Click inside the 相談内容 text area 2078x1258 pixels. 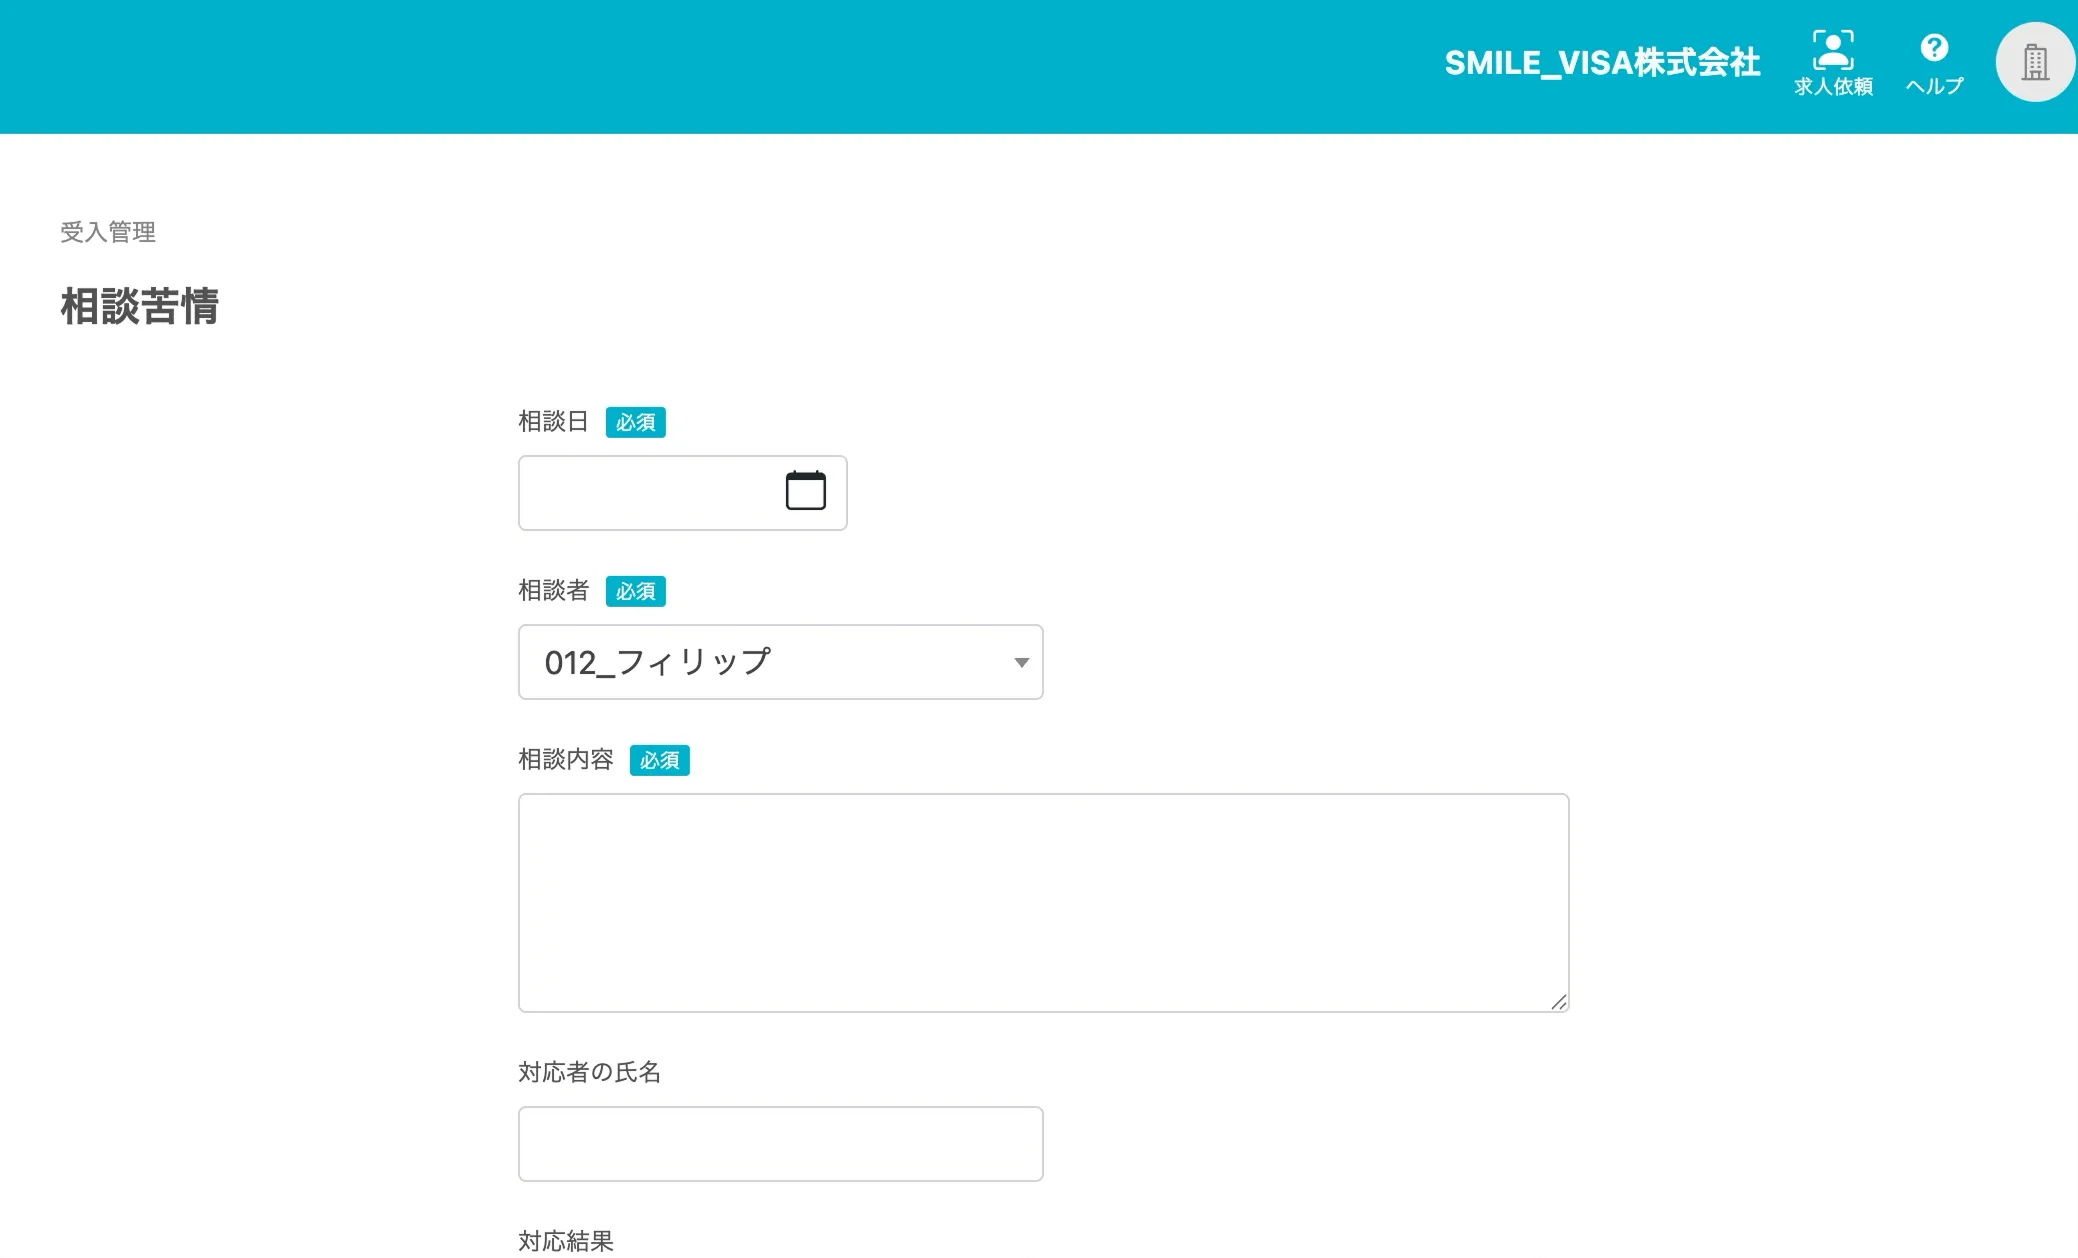click(x=1043, y=902)
